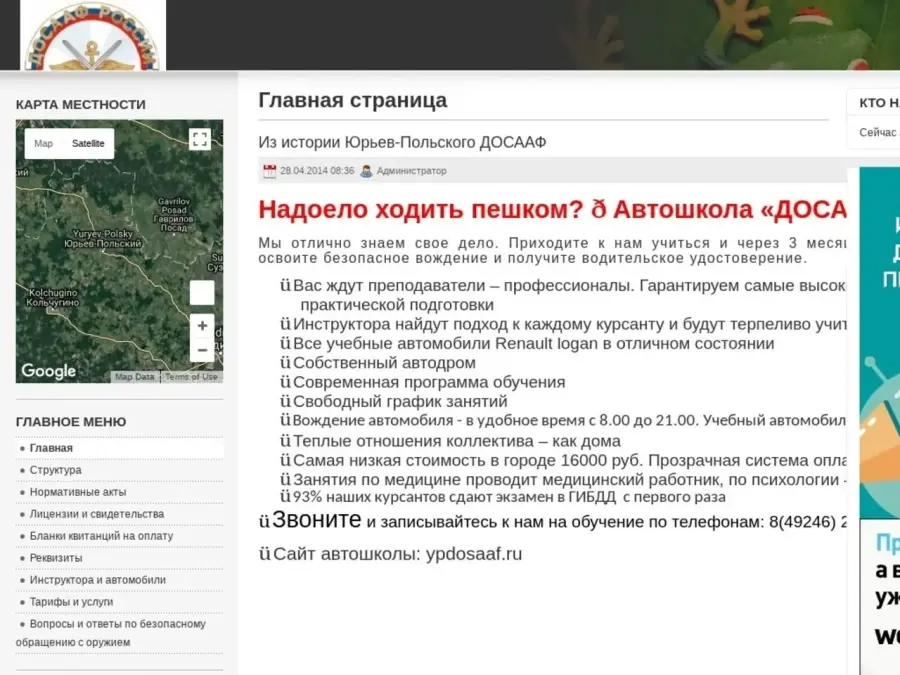Viewport: 900px width, 675px height.
Task: Click the date 28.04.2014 08:36
Action: tap(317, 171)
